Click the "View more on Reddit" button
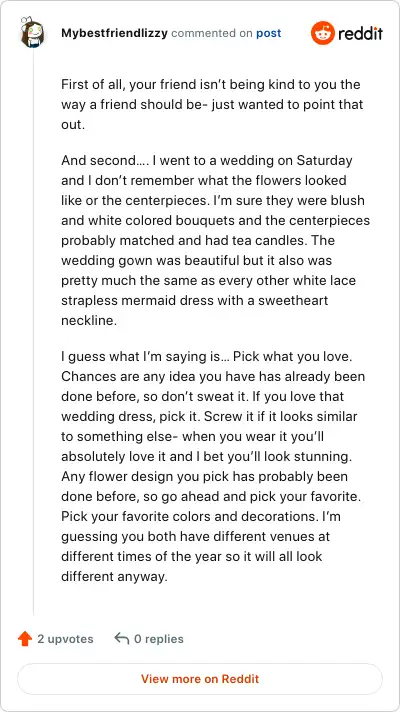Viewport: 400px width, 712px height. [x=200, y=679]
